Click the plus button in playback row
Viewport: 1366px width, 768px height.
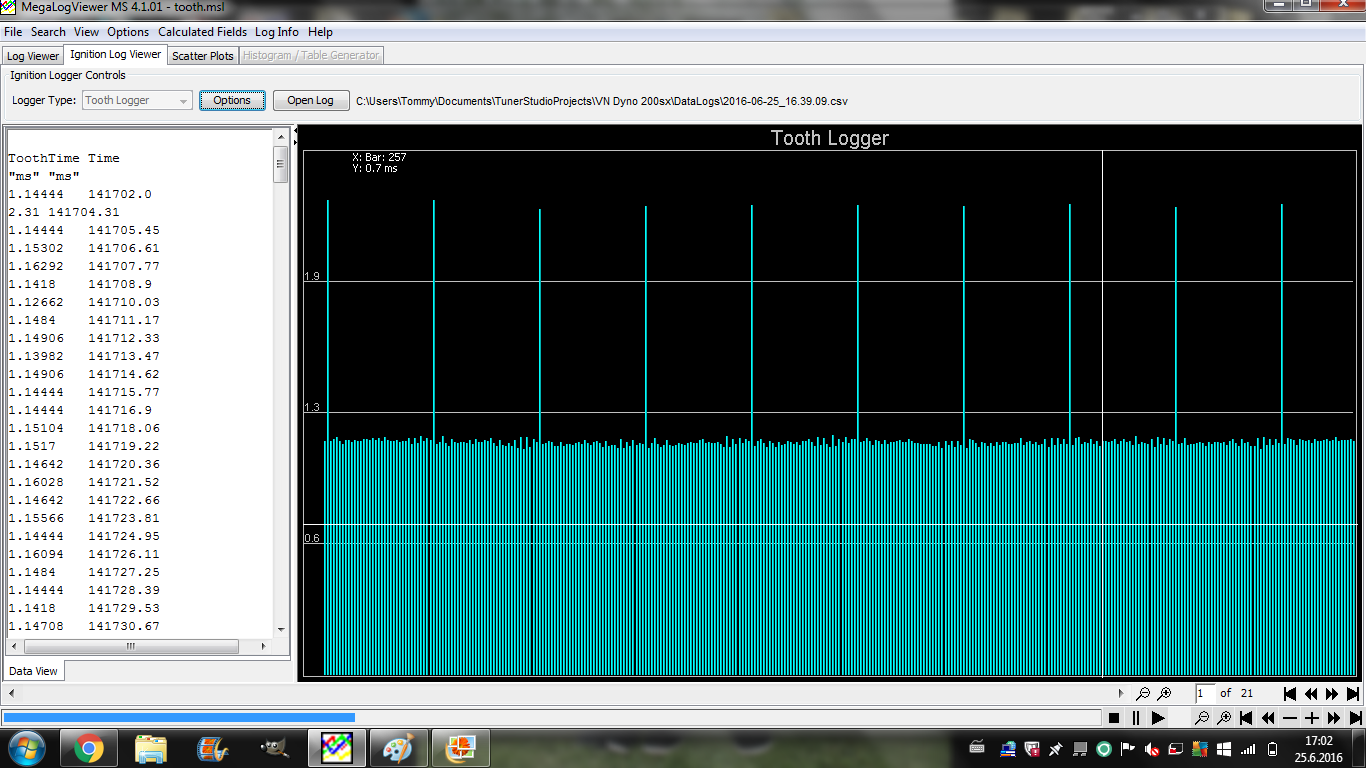click(1312, 717)
